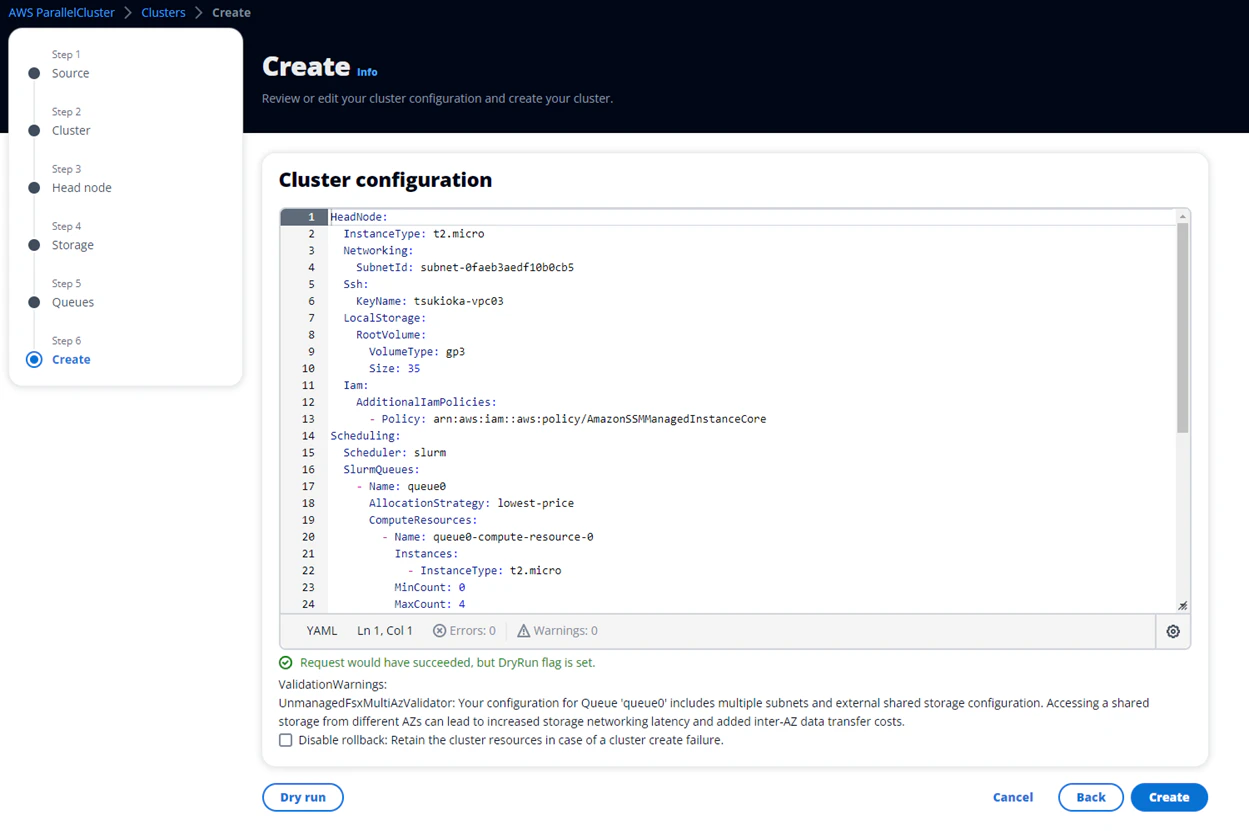This screenshot has height=831, width=1249.
Task: Select Step 6 Create in wizard
Action: pos(71,359)
